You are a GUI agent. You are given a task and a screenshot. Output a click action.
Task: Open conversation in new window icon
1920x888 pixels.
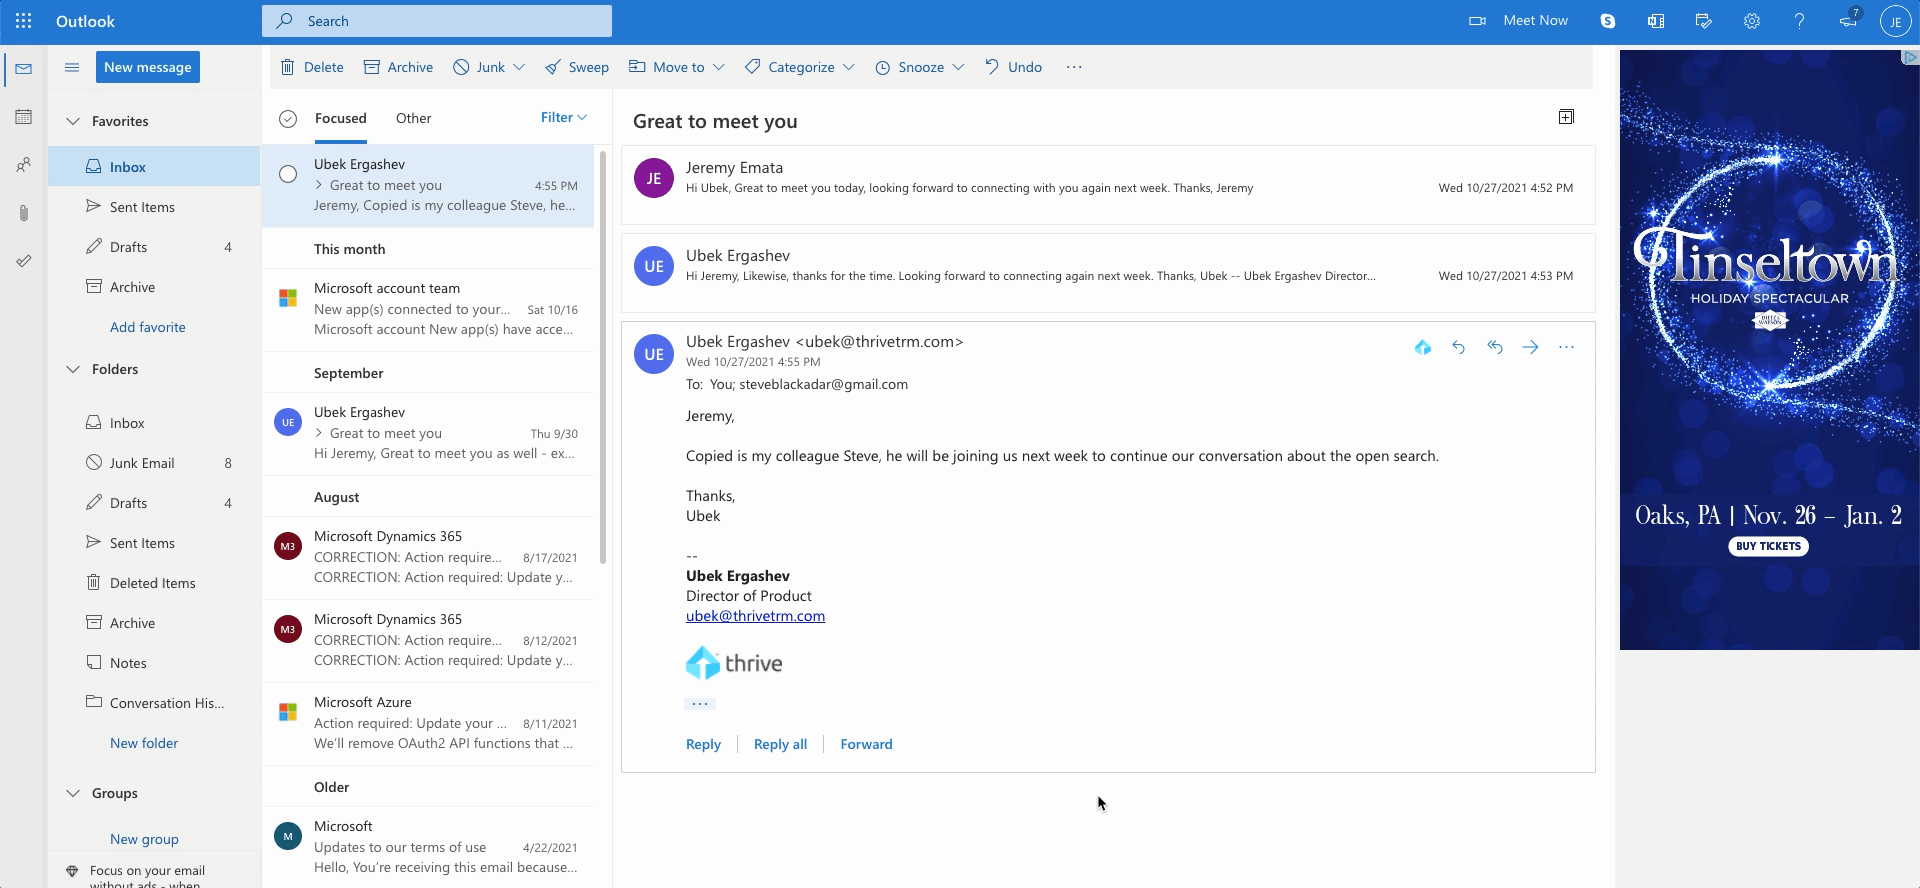coord(1566,117)
